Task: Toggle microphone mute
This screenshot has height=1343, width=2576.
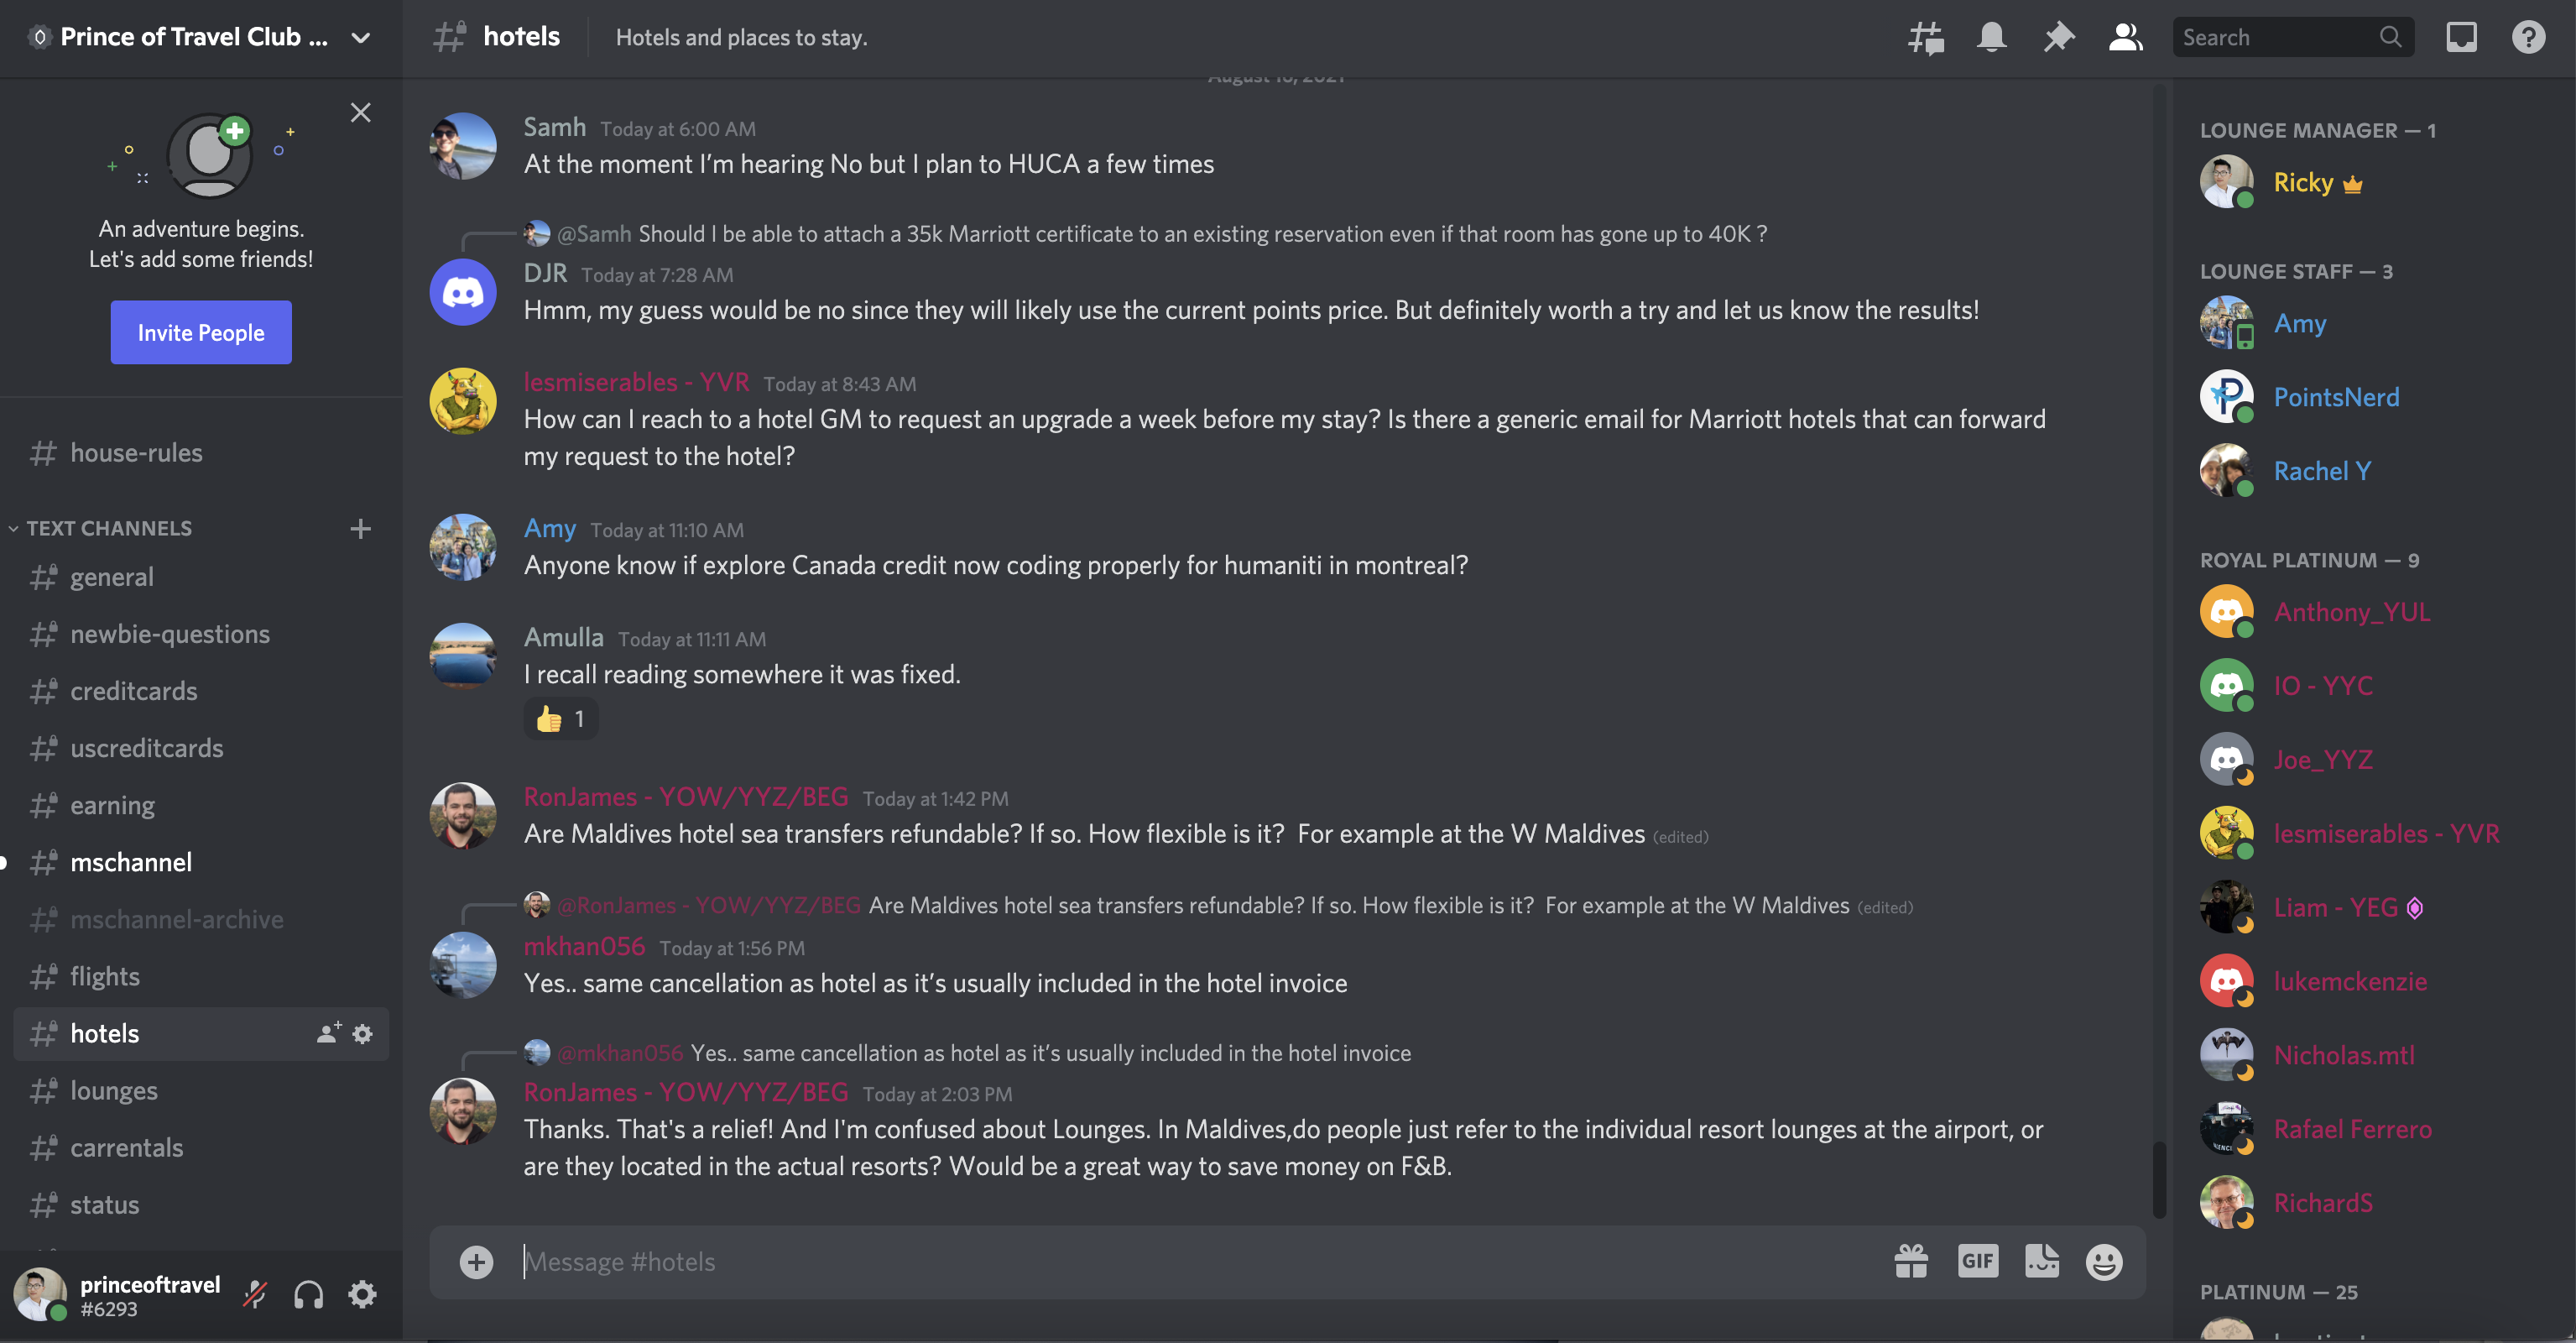Action: click(x=255, y=1295)
